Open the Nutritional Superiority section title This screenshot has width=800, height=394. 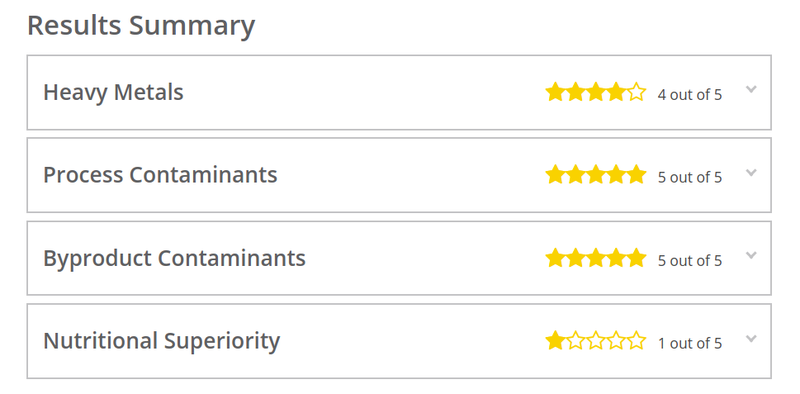(x=162, y=341)
